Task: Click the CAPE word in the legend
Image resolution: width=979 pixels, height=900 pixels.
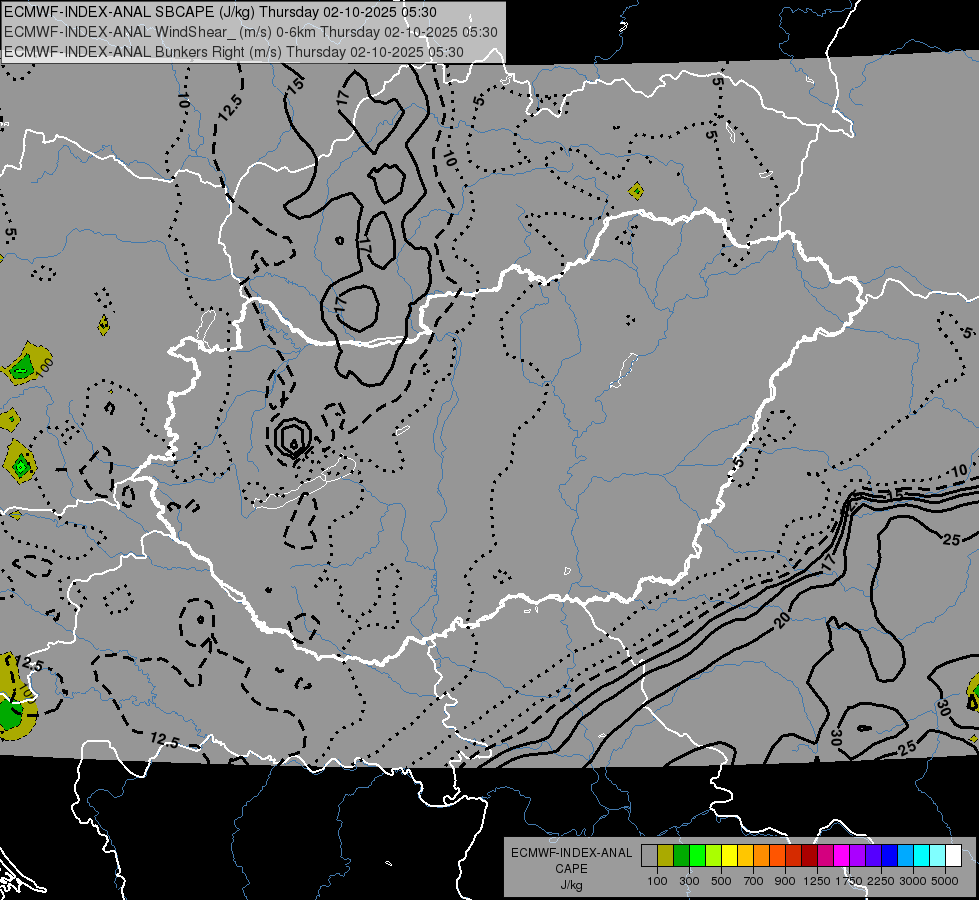Action: 571,869
